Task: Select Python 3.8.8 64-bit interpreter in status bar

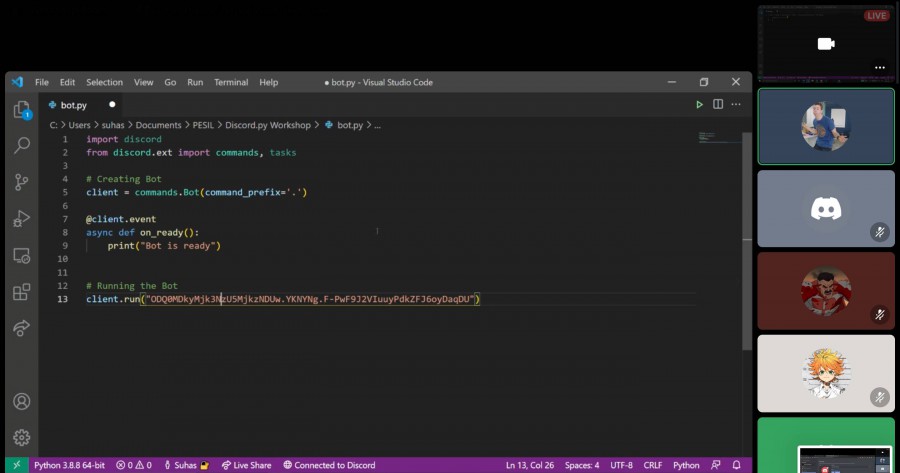Action: (70, 465)
